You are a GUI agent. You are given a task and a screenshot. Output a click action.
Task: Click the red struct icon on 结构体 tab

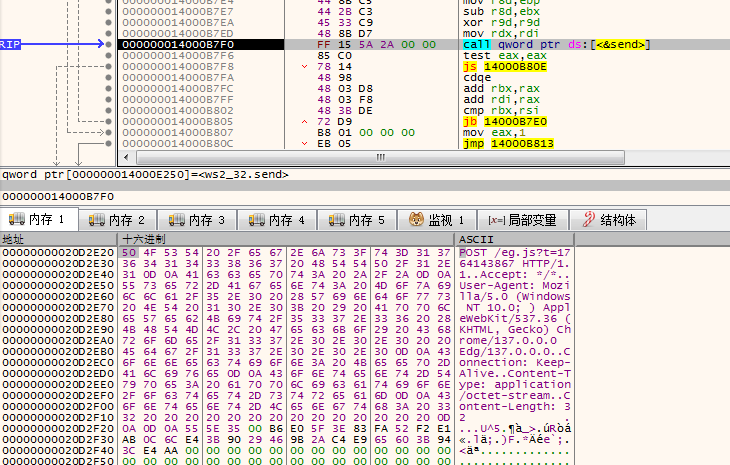[x=589, y=219]
